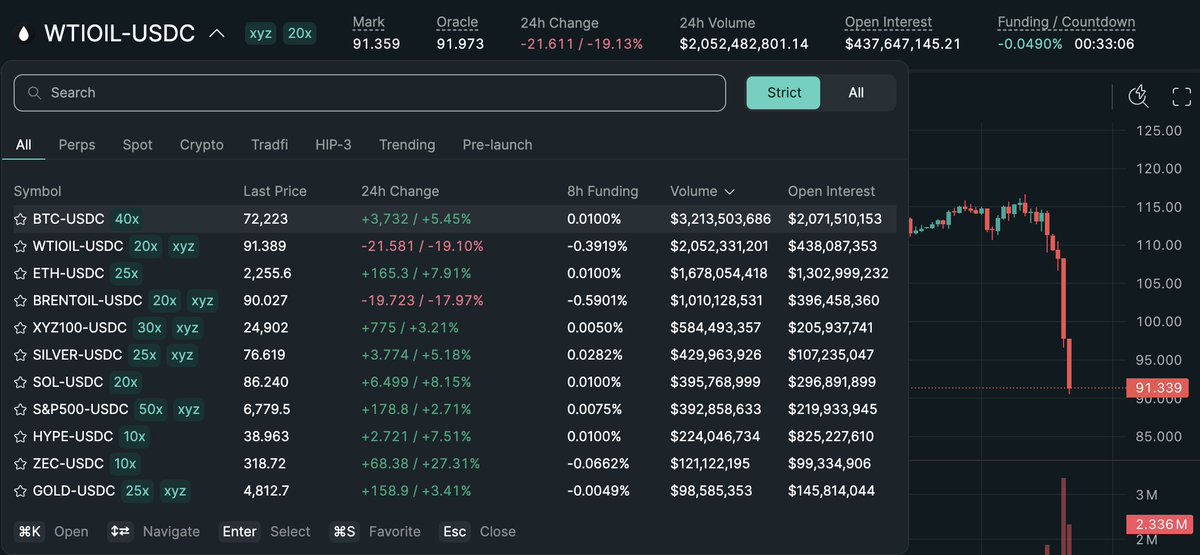Sort by 24h Change column header
The image size is (1200, 555).
400,191
